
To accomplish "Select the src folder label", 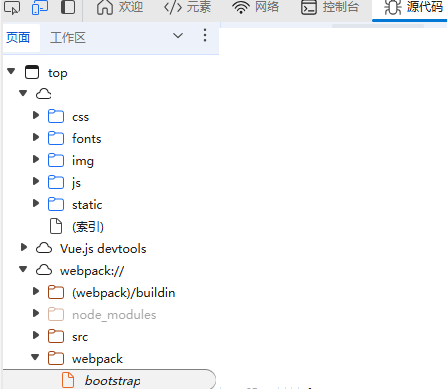I will [80, 337].
